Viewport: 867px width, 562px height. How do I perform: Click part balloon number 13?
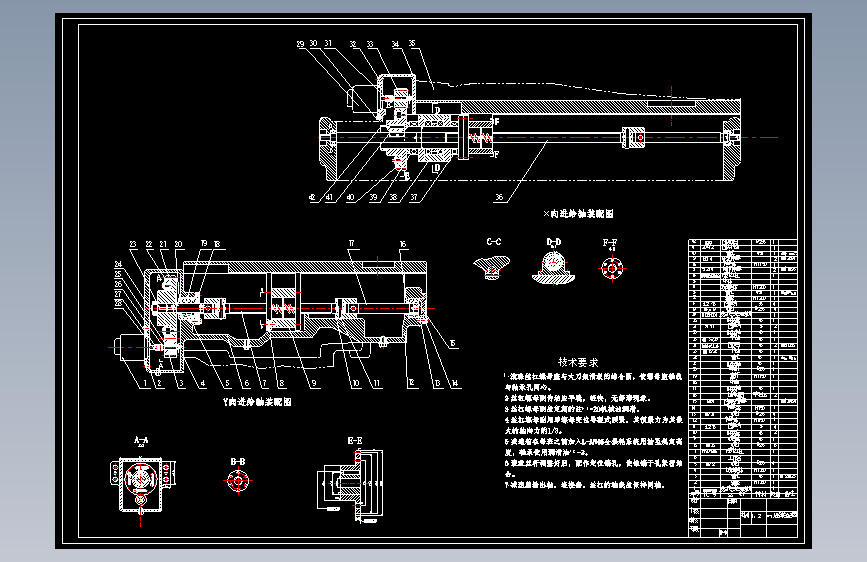pos(437,383)
